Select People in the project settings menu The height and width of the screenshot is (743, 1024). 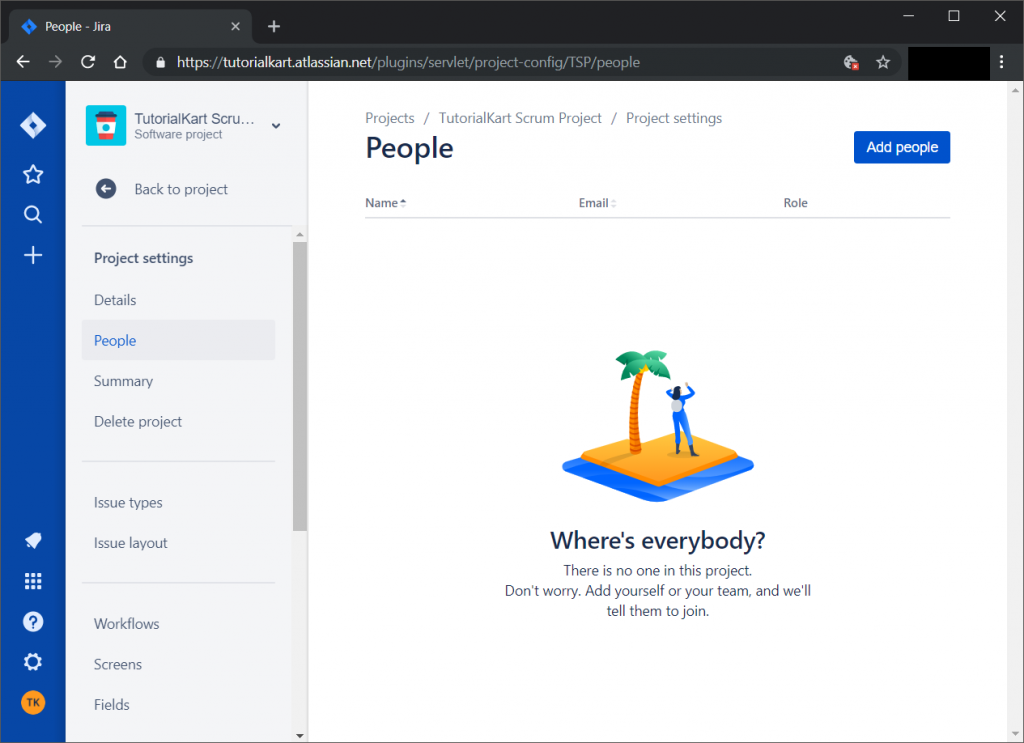coord(114,340)
